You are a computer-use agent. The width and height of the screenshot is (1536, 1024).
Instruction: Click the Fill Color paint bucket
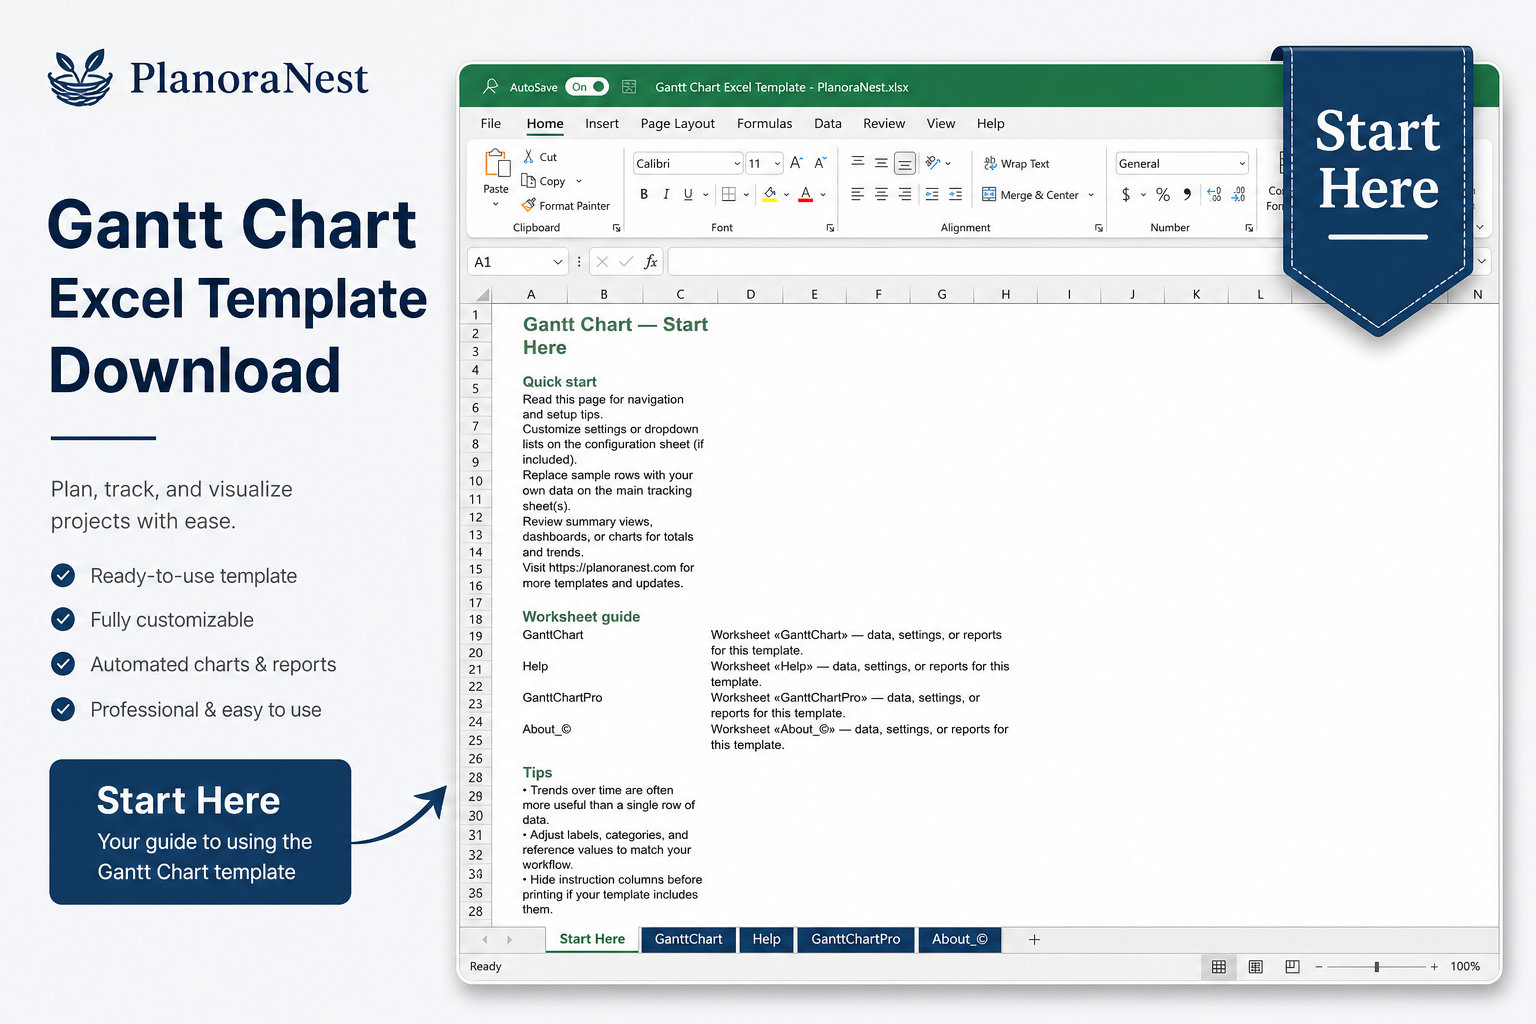point(769,194)
